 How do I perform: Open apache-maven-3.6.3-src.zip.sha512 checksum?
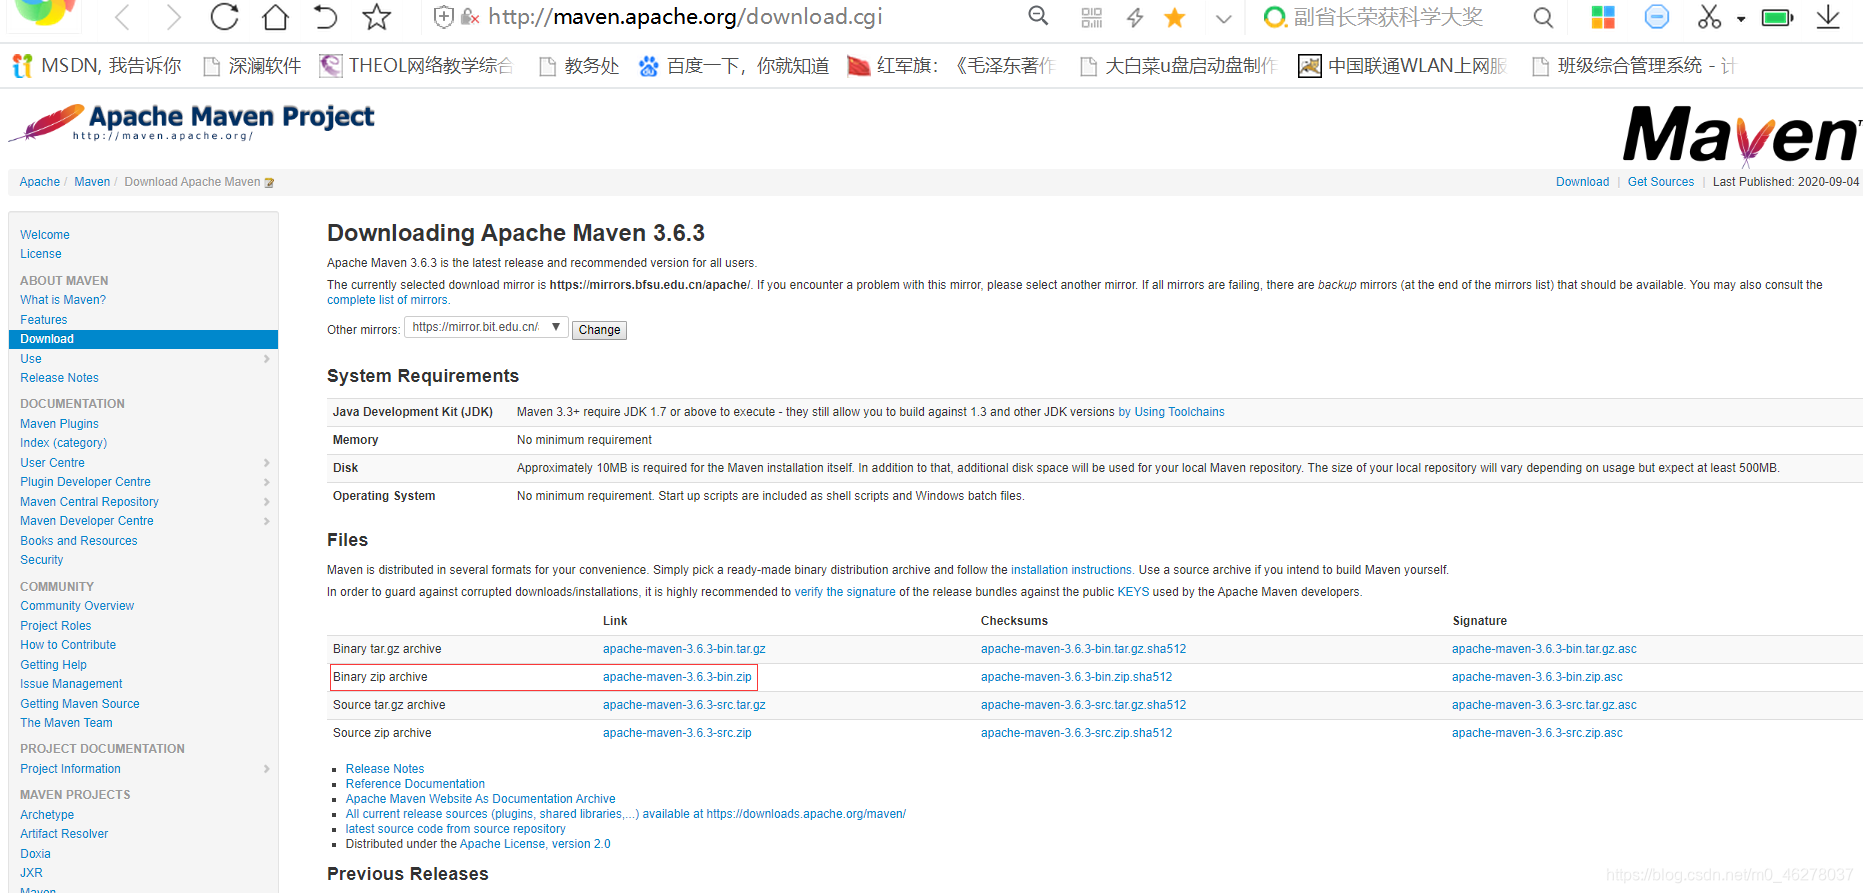(x=1076, y=733)
